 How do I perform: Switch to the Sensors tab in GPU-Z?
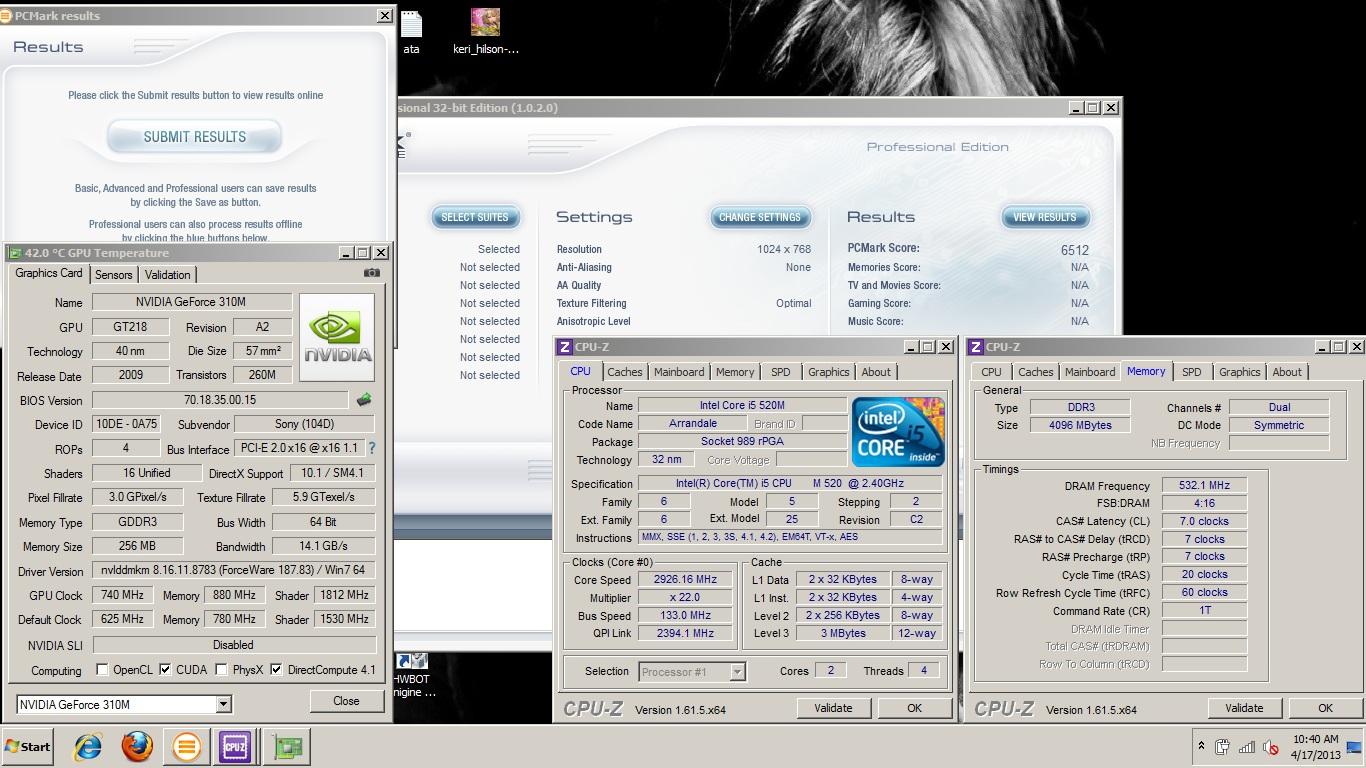[x=113, y=274]
